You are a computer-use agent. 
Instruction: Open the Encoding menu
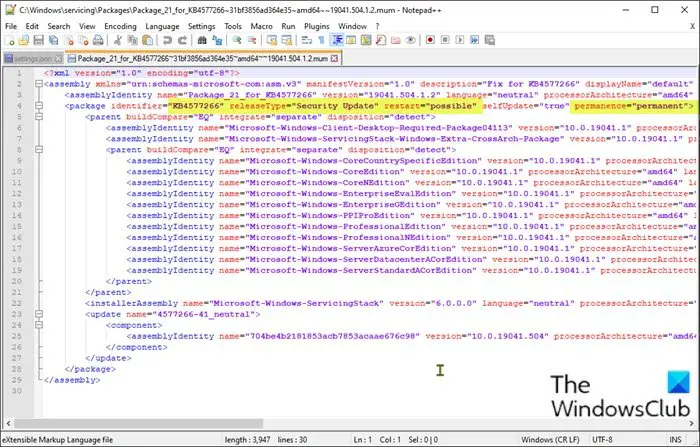120,26
